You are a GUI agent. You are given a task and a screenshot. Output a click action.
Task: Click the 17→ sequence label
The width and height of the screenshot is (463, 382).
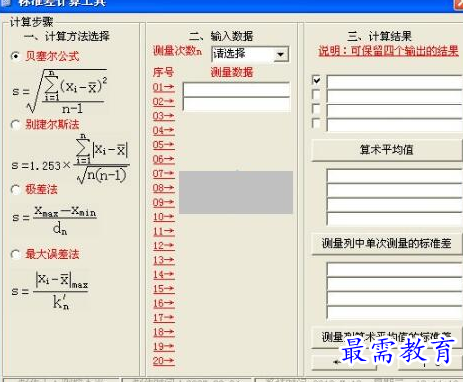[164, 318]
